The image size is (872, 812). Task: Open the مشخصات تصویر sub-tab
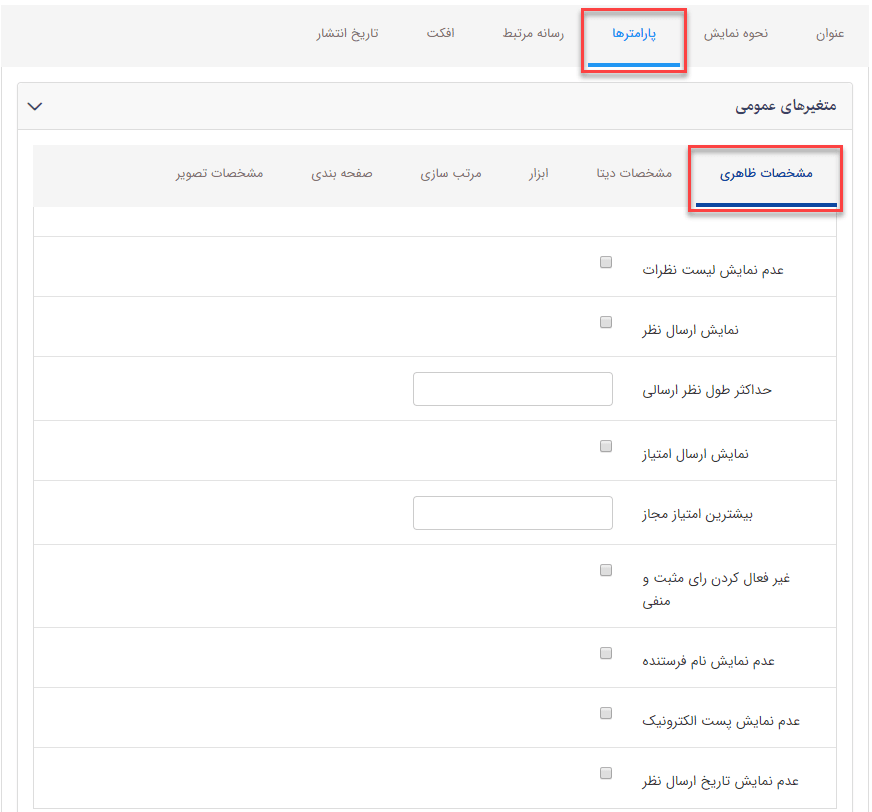click(x=220, y=172)
